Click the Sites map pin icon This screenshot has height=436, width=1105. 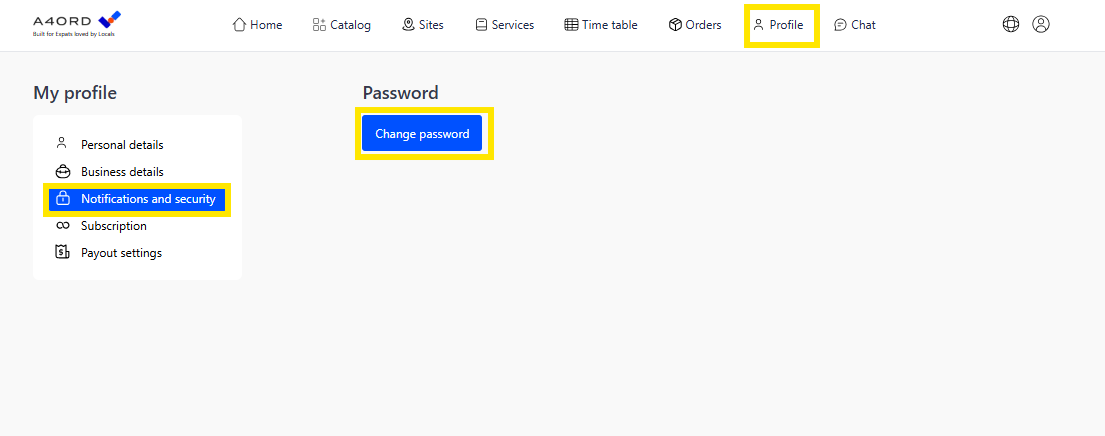coord(408,25)
